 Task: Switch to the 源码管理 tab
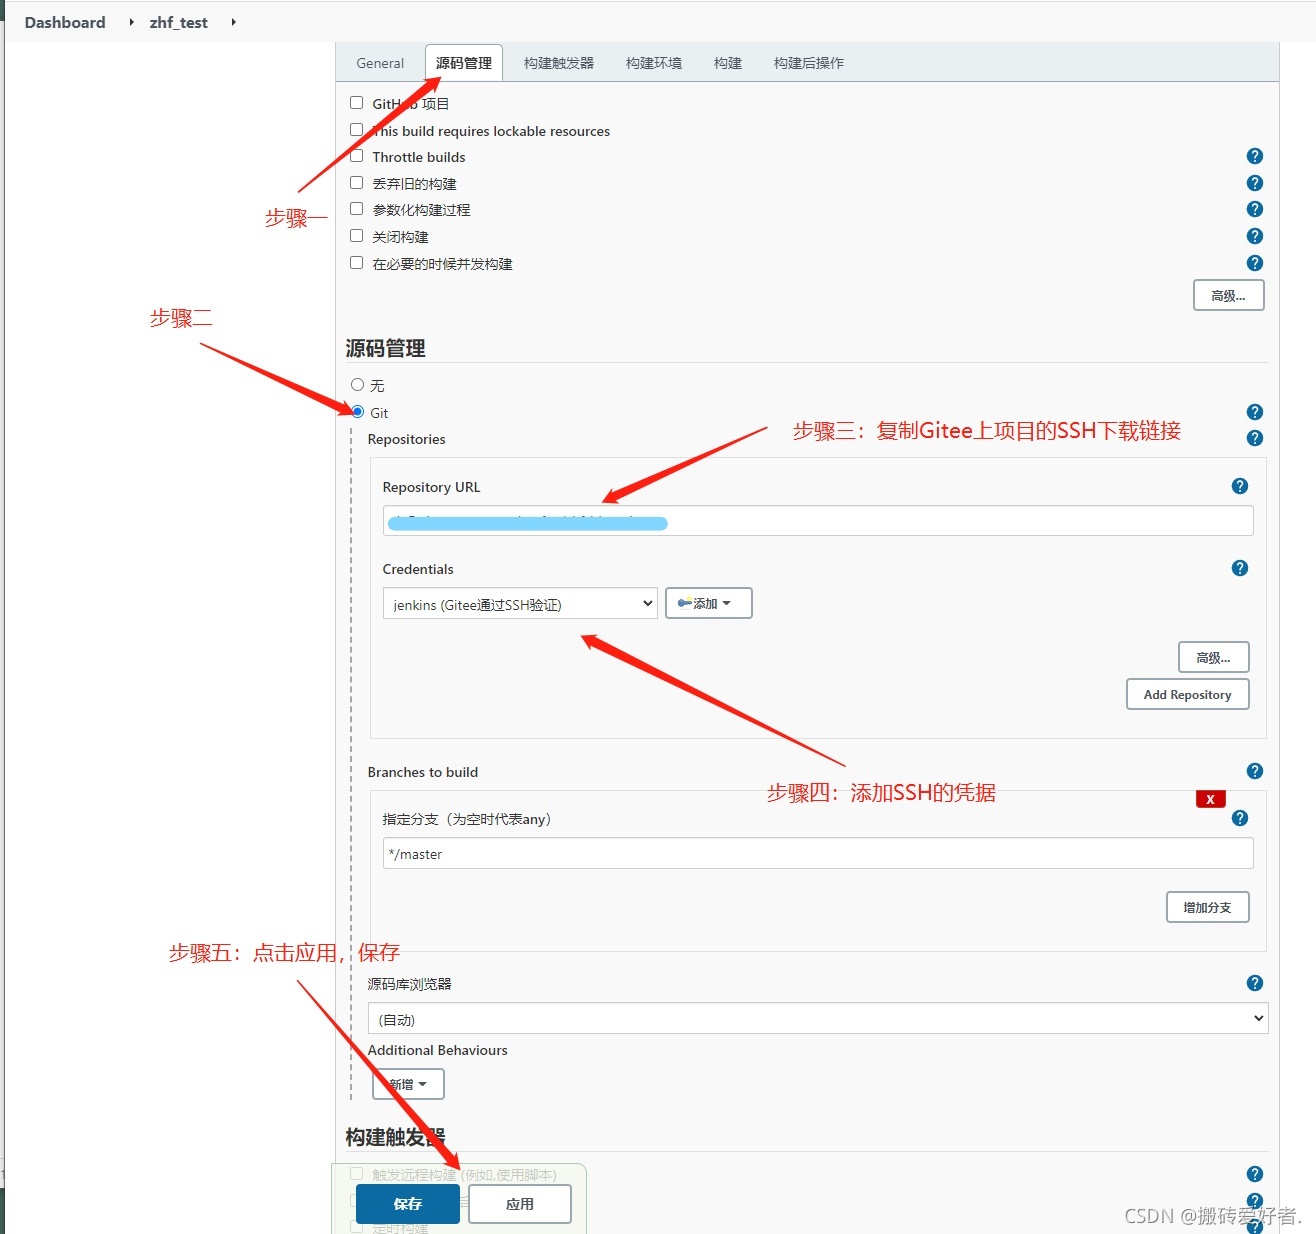coord(464,63)
